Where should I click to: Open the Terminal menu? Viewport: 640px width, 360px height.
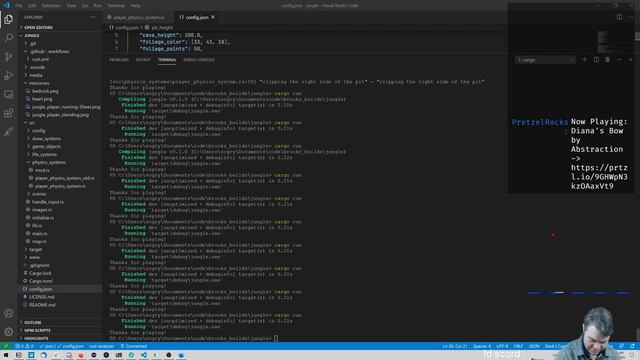(116, 6)
